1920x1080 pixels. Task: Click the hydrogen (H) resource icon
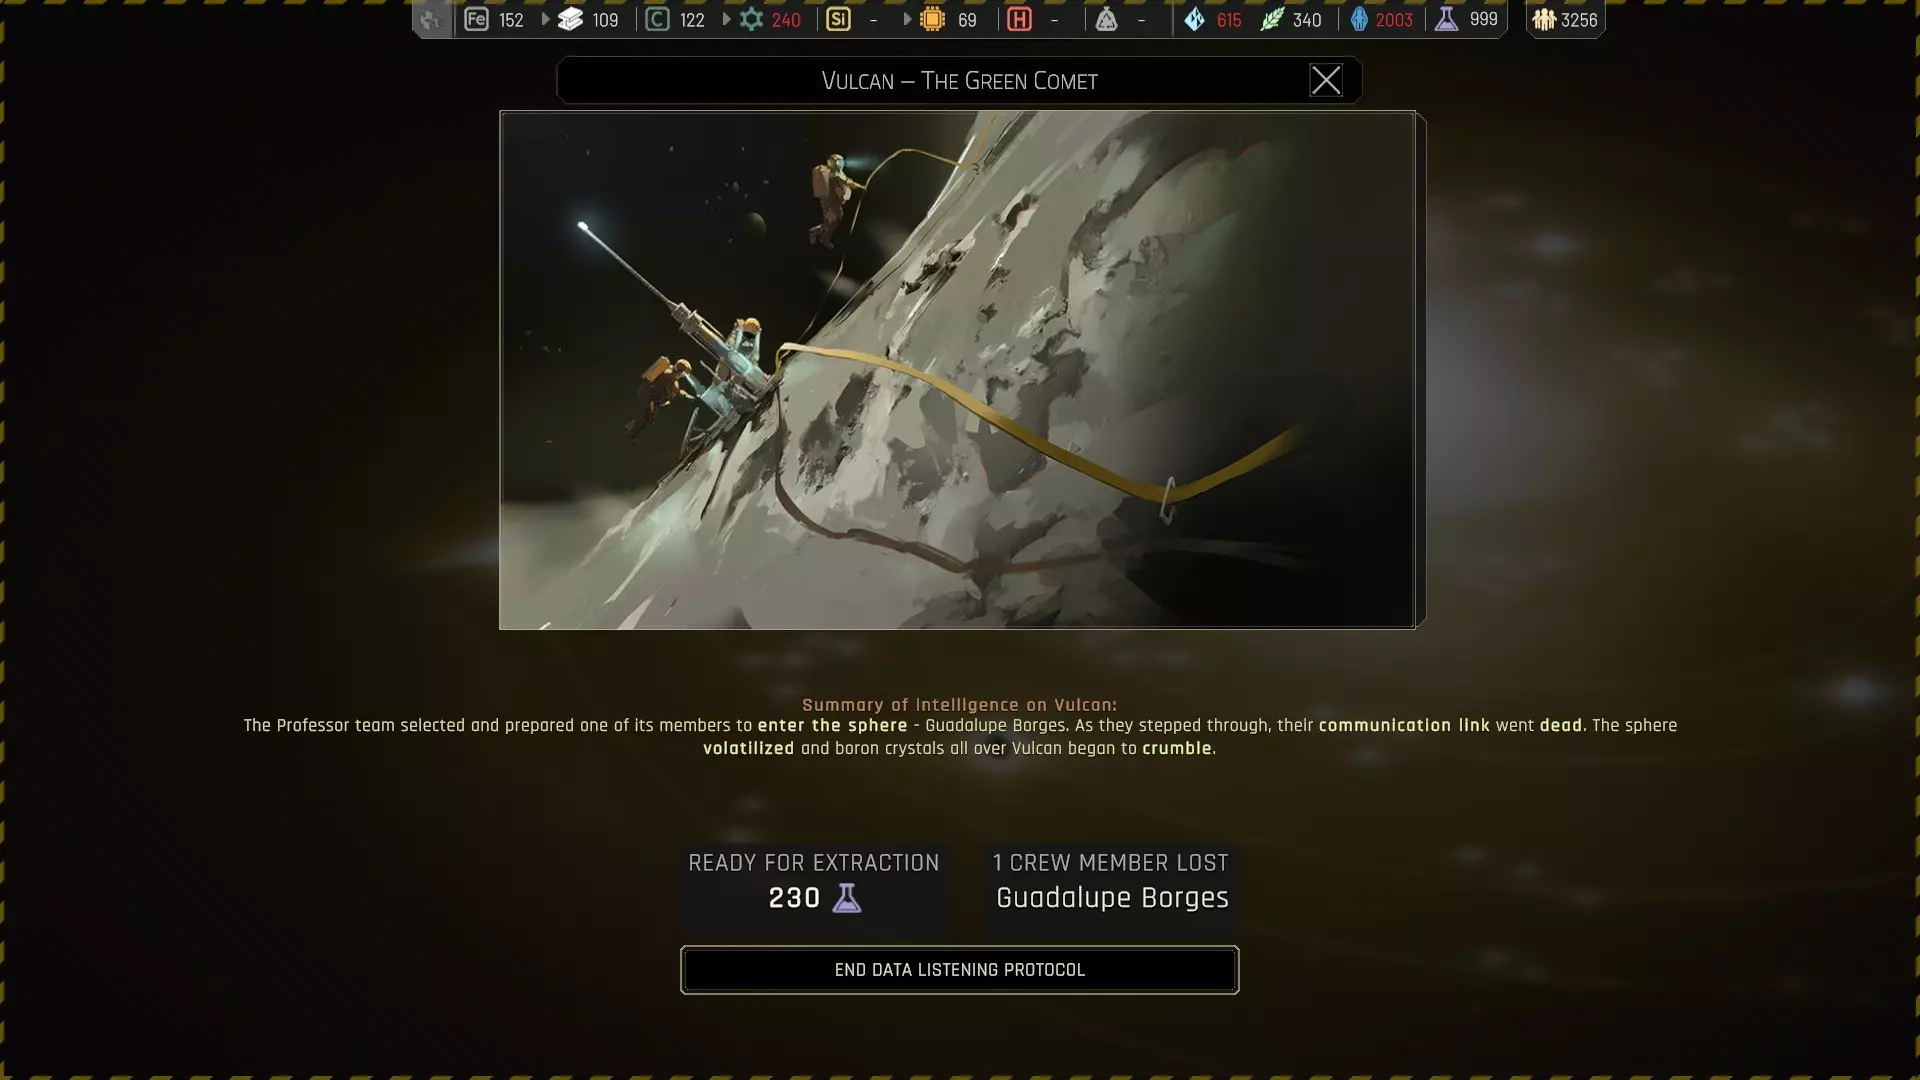[1019, 19]
